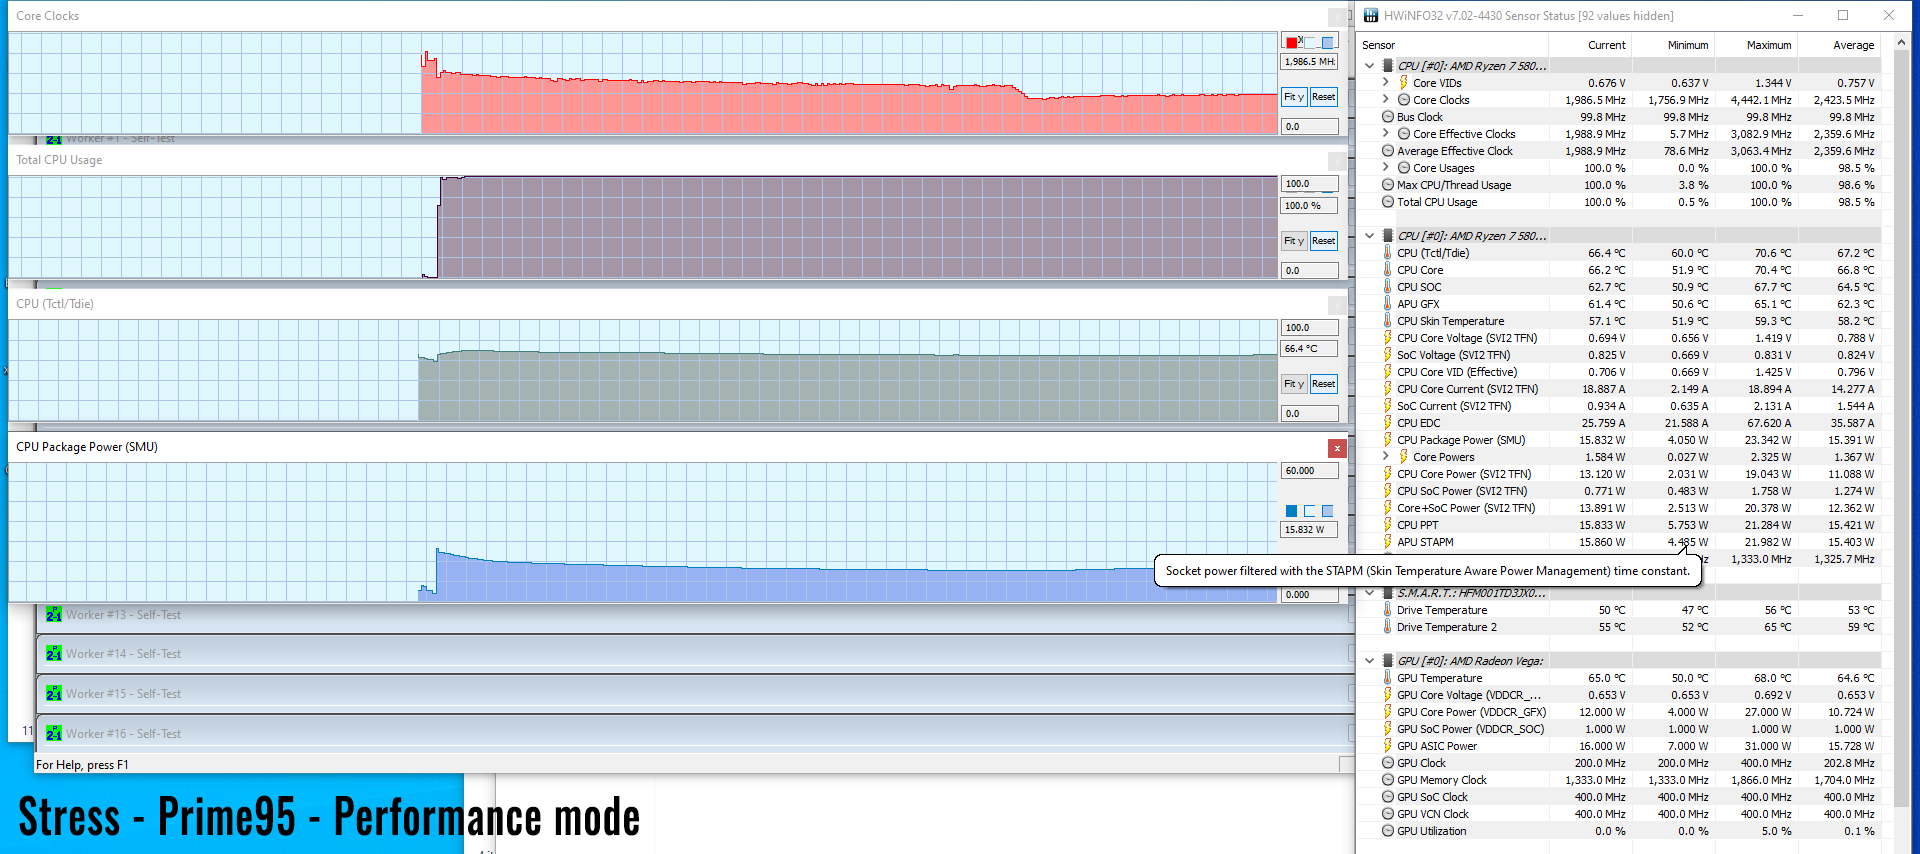
Task: Click Reset in CPU (Tctl/Tdie) graph
Action: [x=1324, y=384]
